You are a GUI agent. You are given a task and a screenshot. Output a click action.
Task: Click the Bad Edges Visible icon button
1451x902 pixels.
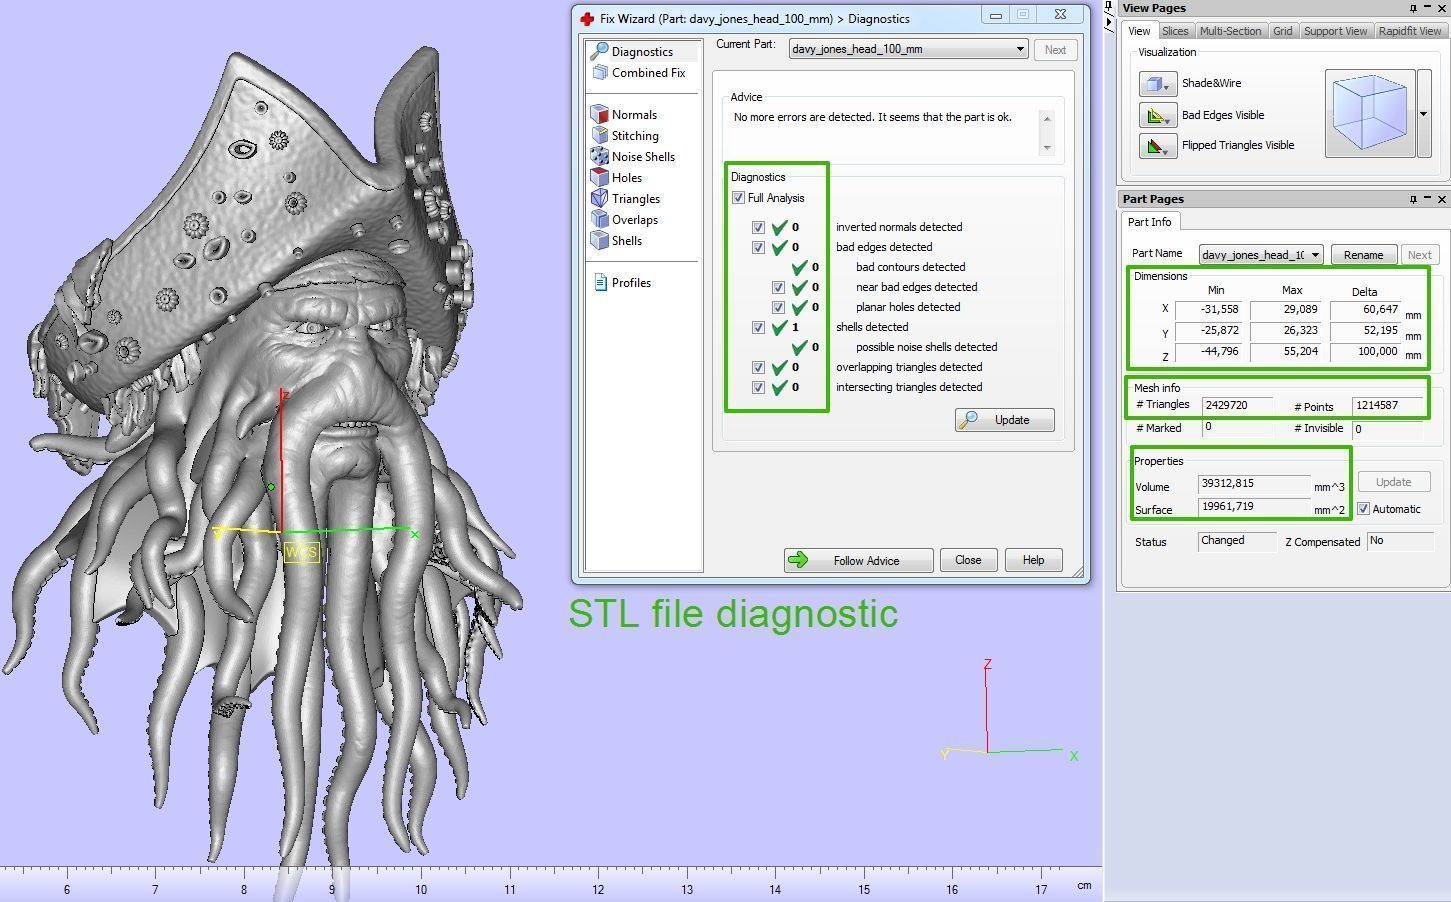coord(1158,116)
